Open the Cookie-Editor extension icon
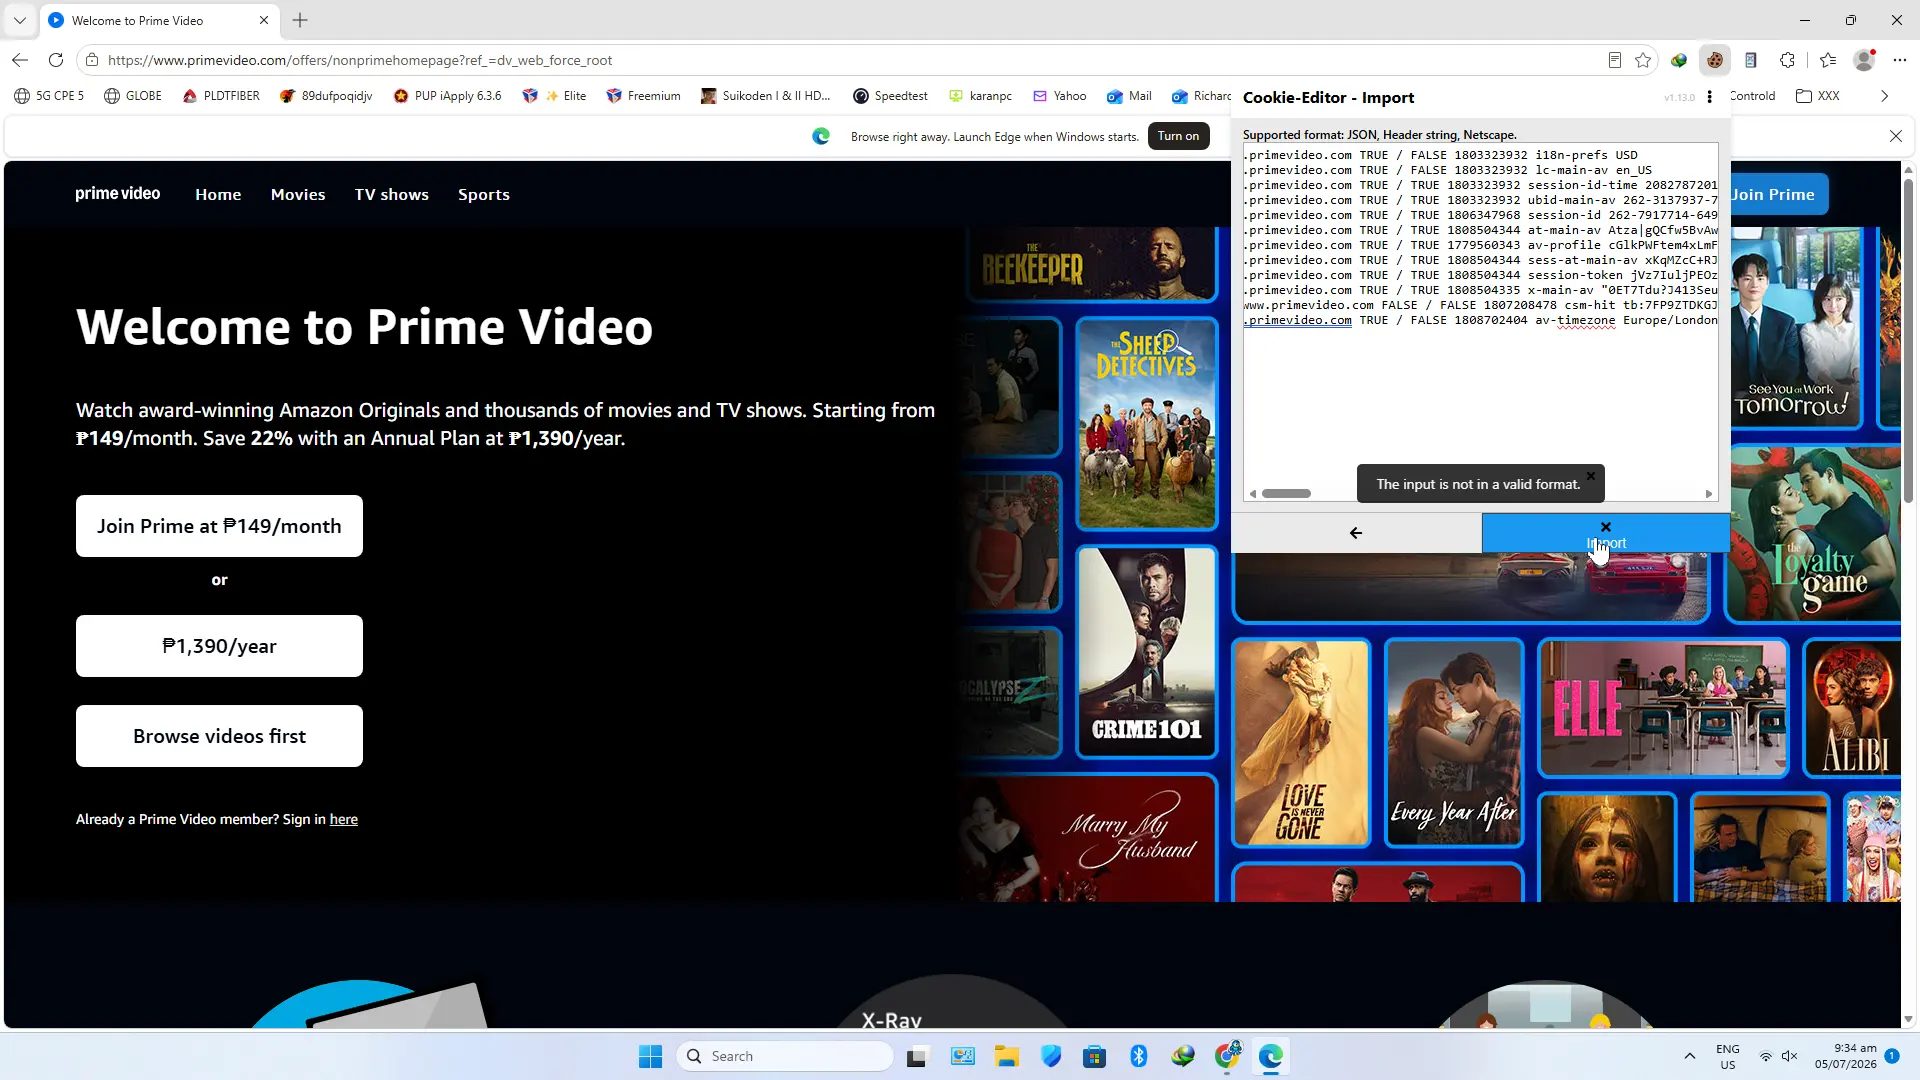 tap(1715, 60)
